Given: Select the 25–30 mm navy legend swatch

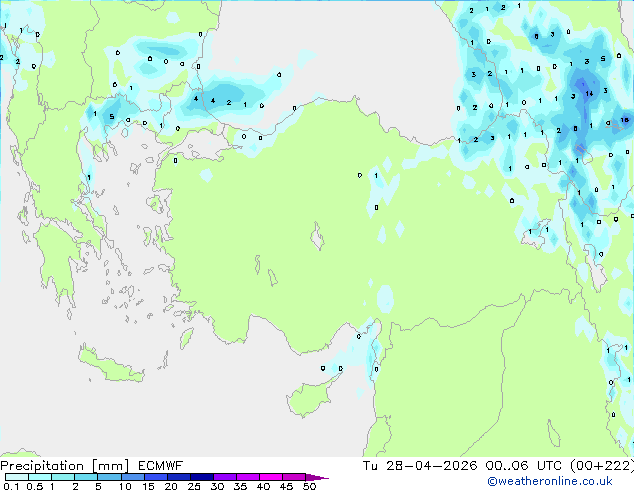Looking at the screenshot, I should 201,477.
